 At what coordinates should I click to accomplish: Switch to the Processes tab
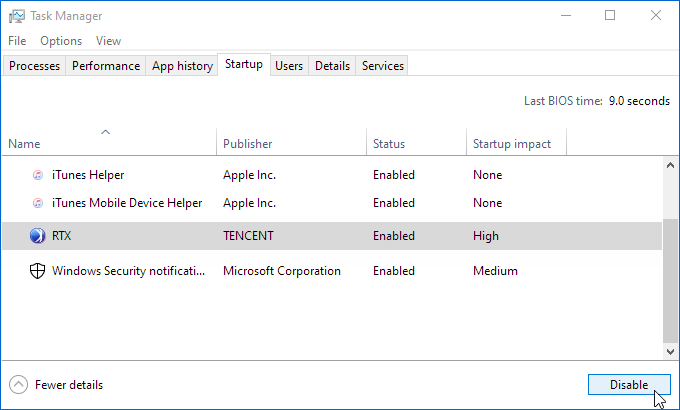click(x=34, y=66)
